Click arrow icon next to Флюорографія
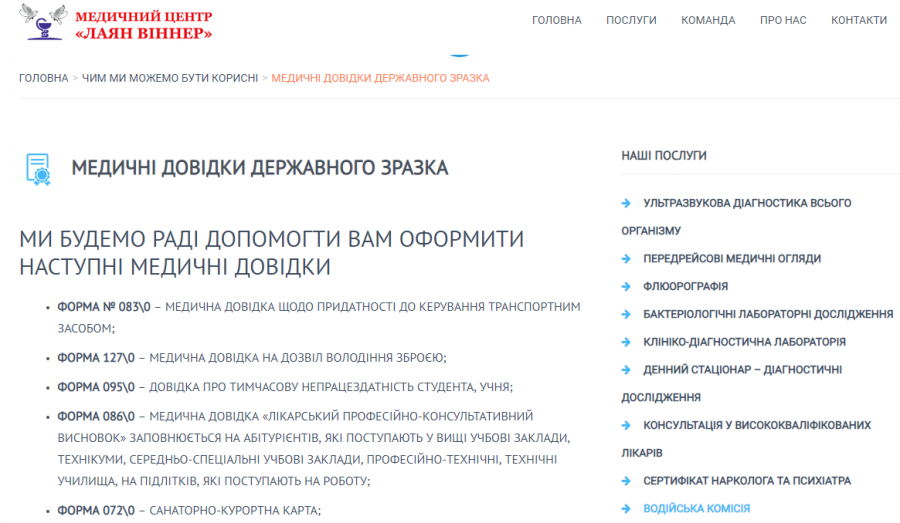This screenshot has height=523, width=900. coord(626,286)
